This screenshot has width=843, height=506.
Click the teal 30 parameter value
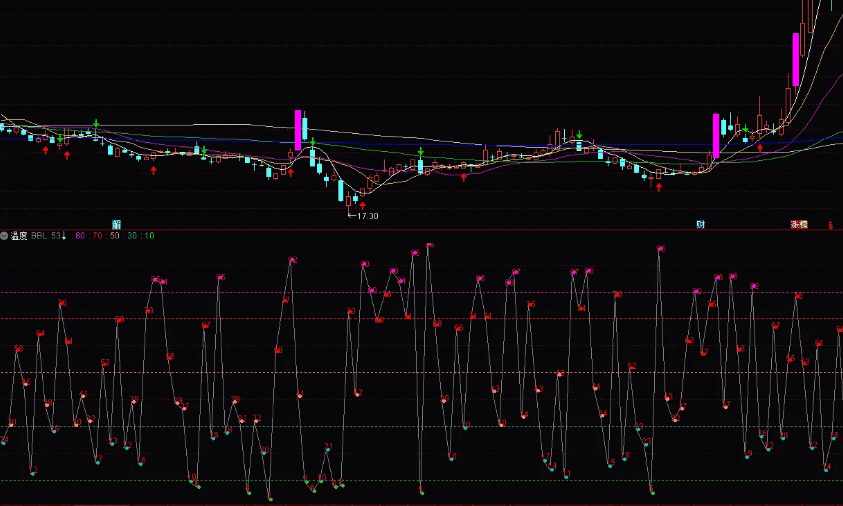(132, 236)
